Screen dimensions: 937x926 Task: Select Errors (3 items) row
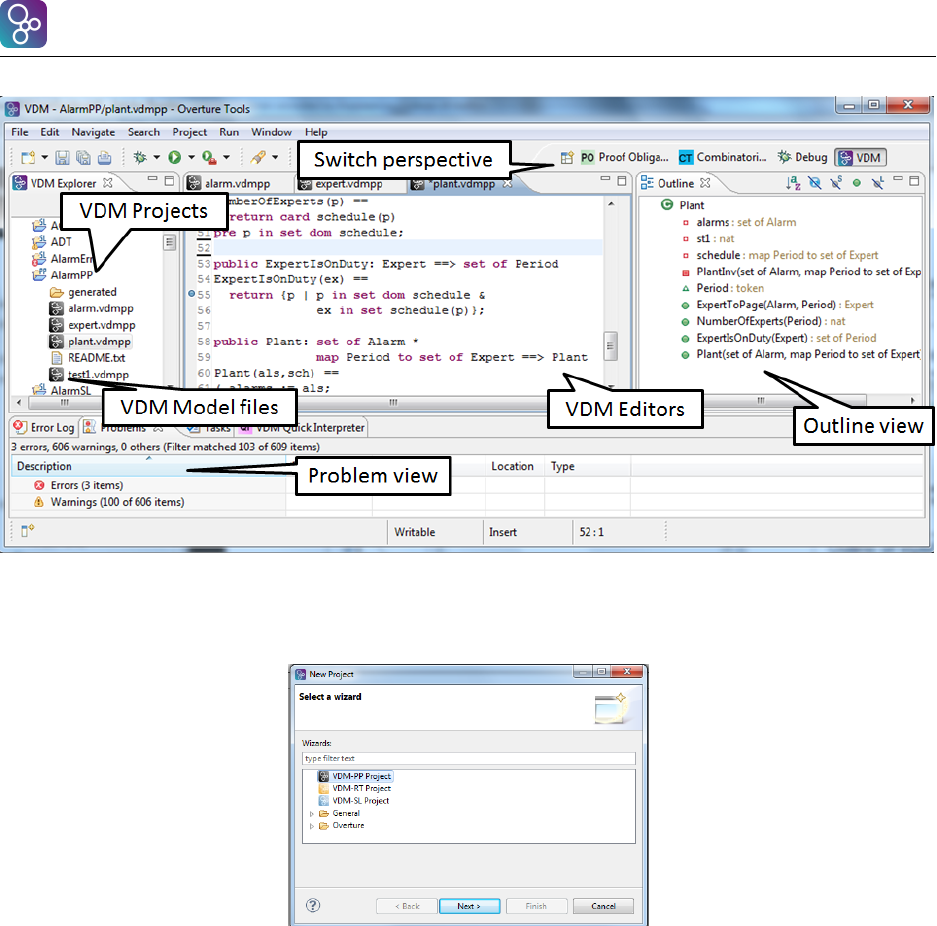pyautogui.click(x=79, y=485)
